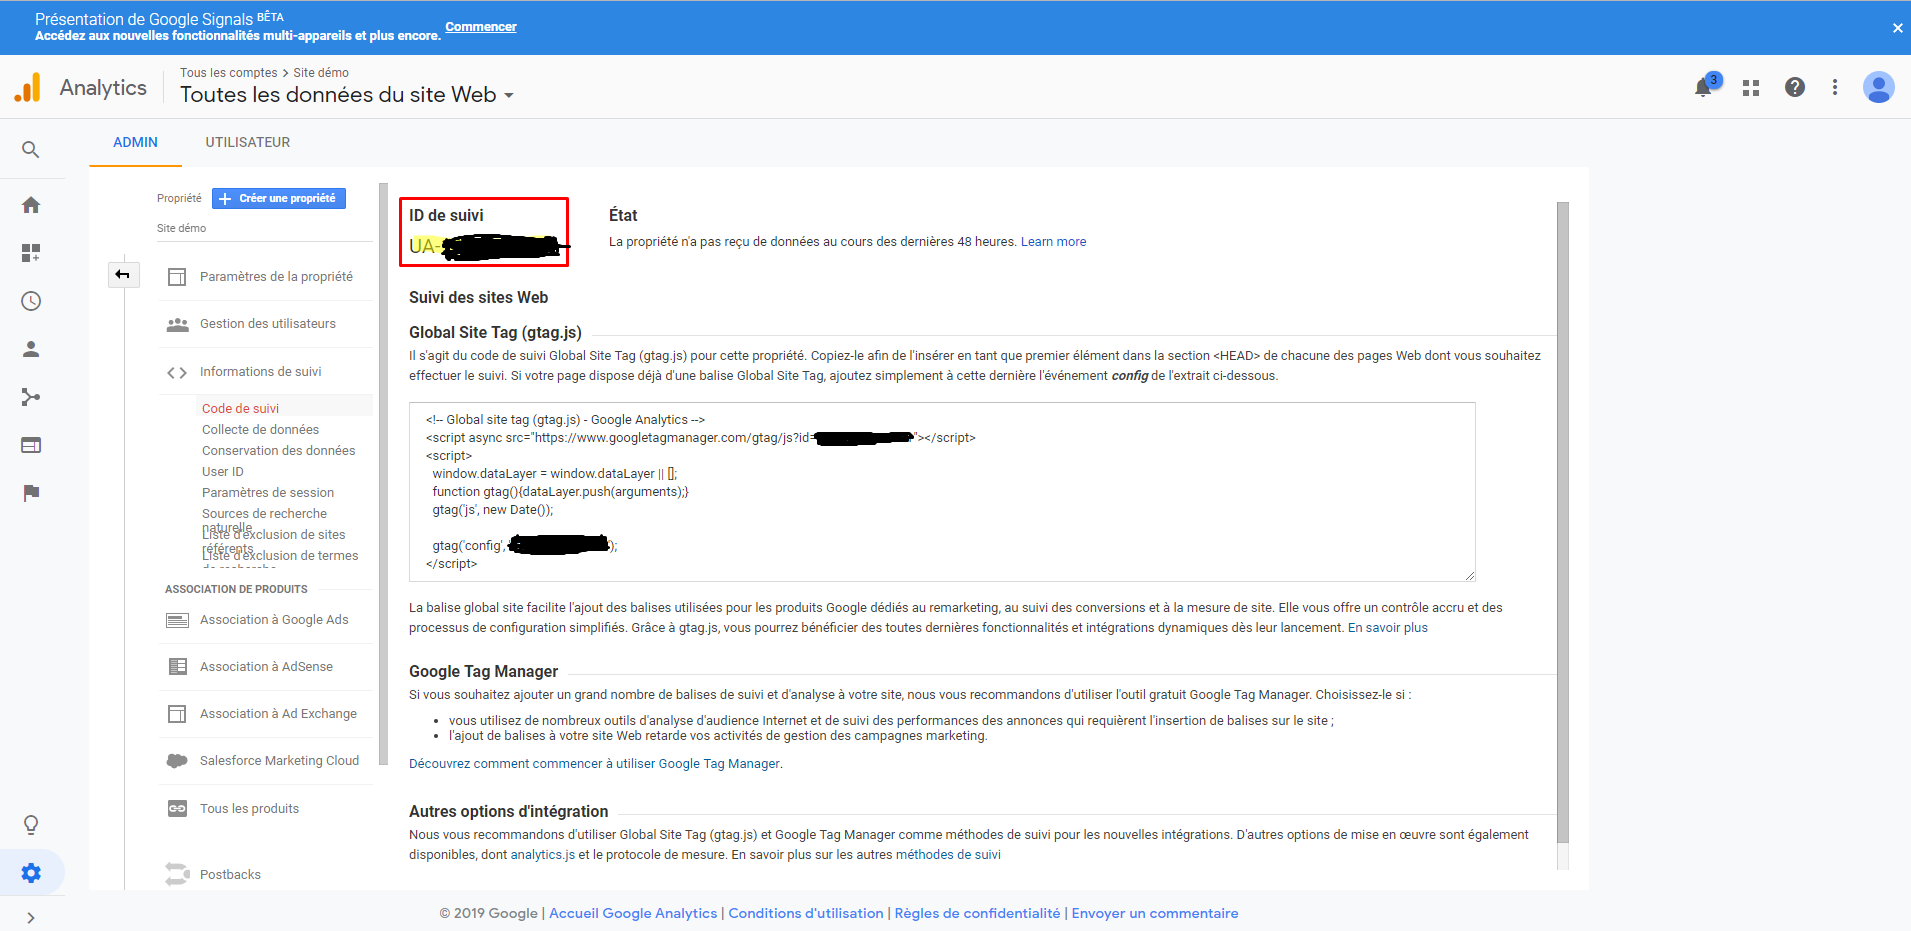This screenshot has height=931, width=1911.
Task: Click the Commencer link in banner
Action: (481, 27)
